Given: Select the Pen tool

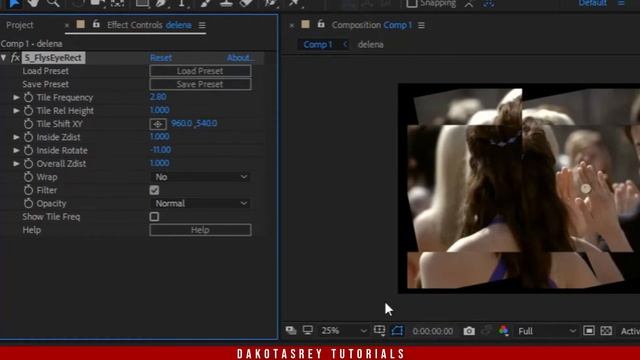Looking at the screenshot, I should [161, 3].
